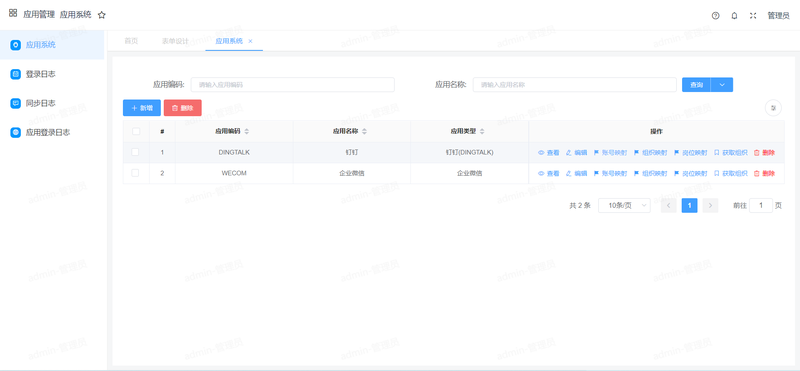Switch to the 表单设计 tab
Screen dimensions: 800x371
coord(175,41)
